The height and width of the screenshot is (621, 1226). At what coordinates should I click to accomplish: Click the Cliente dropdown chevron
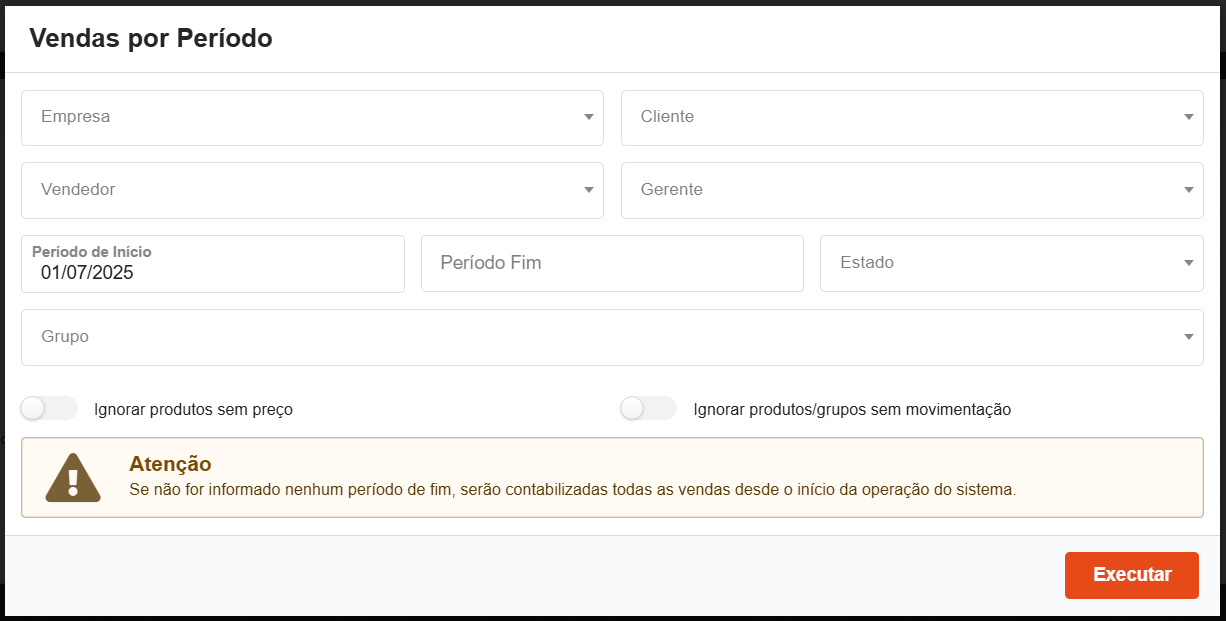point(1188,118)
